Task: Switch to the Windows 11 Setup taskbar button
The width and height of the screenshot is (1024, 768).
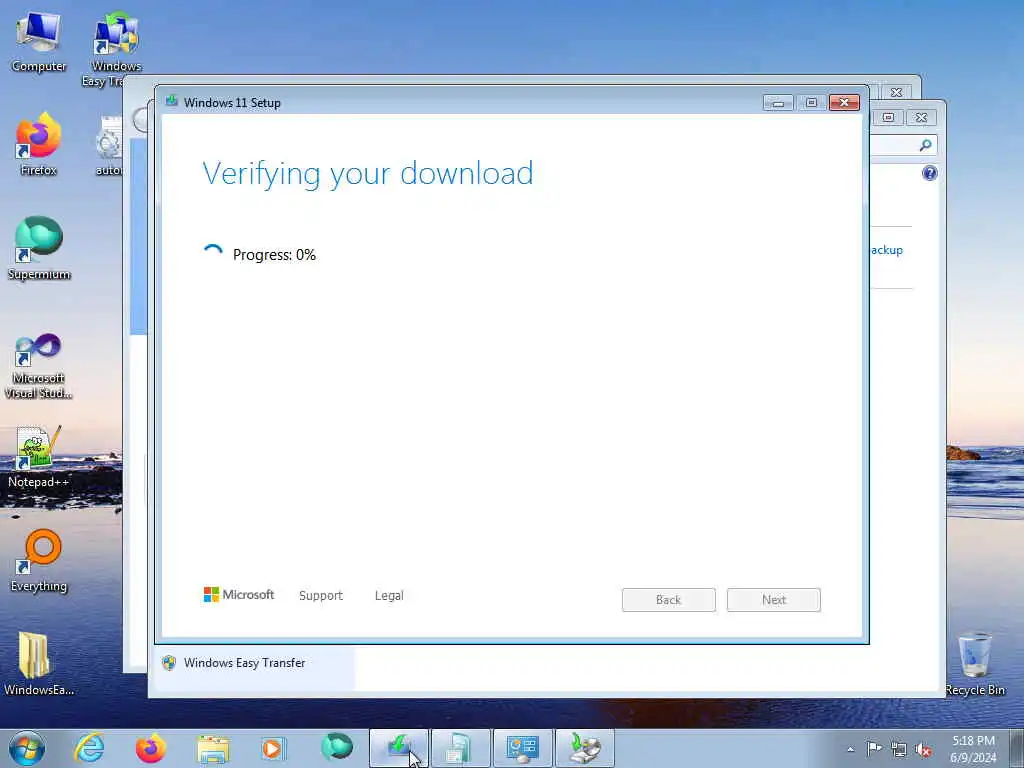Action: coord(399,748)
